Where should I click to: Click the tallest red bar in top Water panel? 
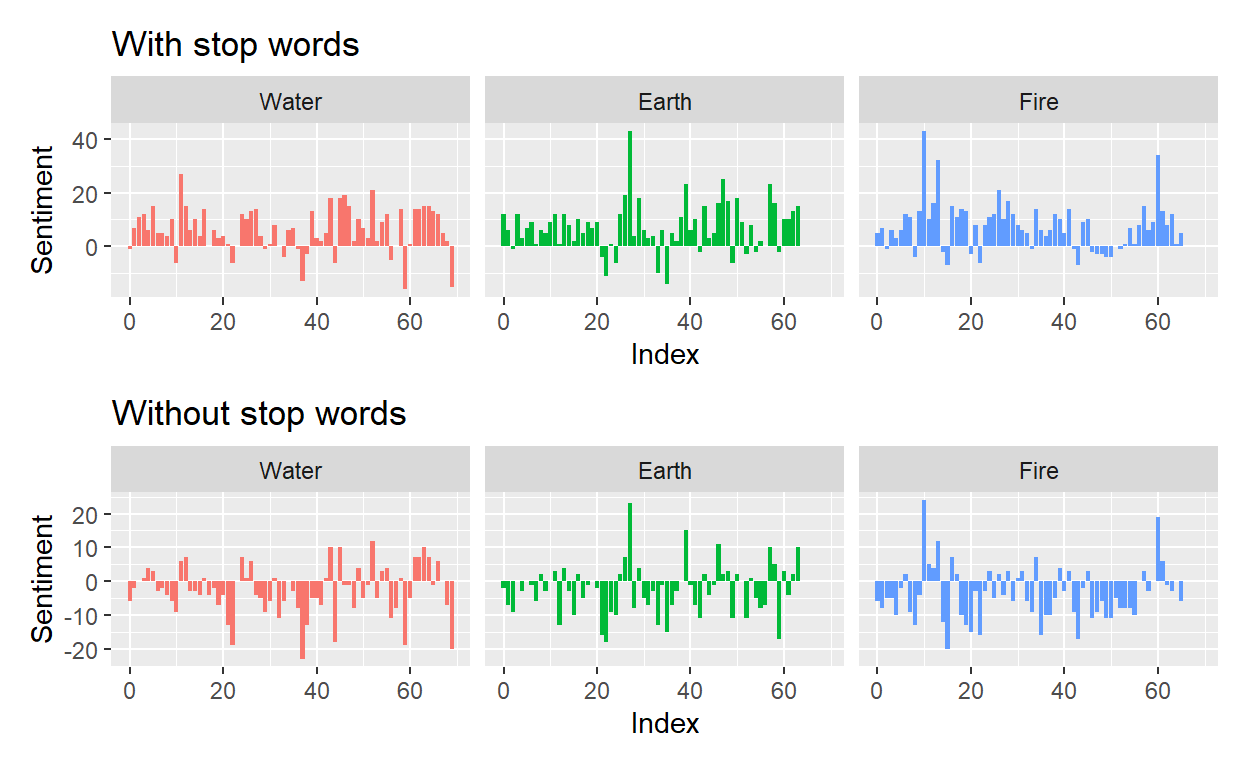(181, 210)
